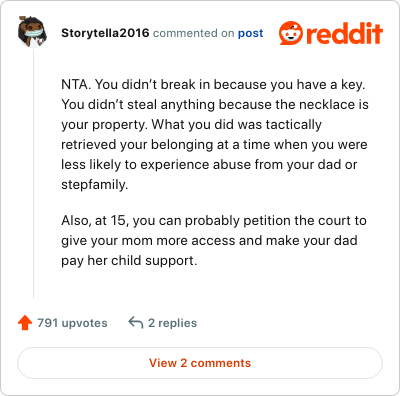This screenshot has height=396, width=400.
Task: Open Storytella2016's masked avatar image
Action: (32, 32)
